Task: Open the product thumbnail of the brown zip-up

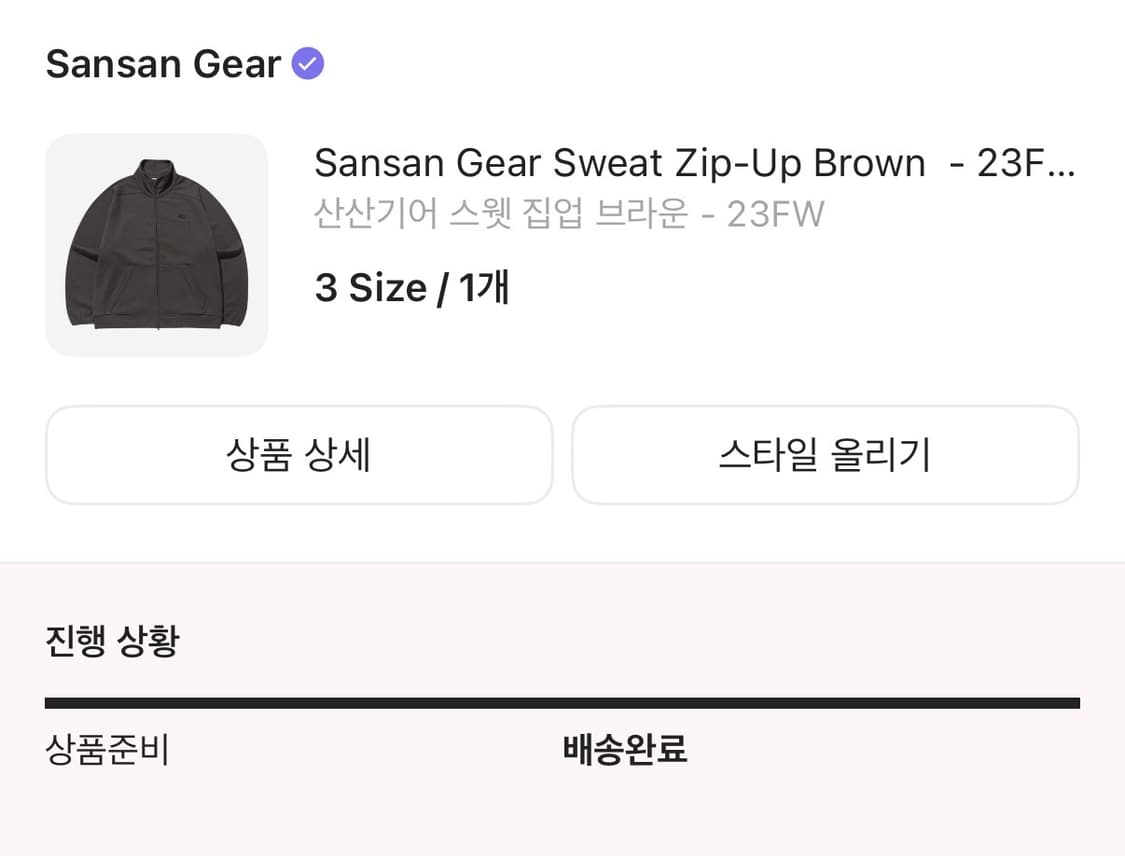Action: 156,244
